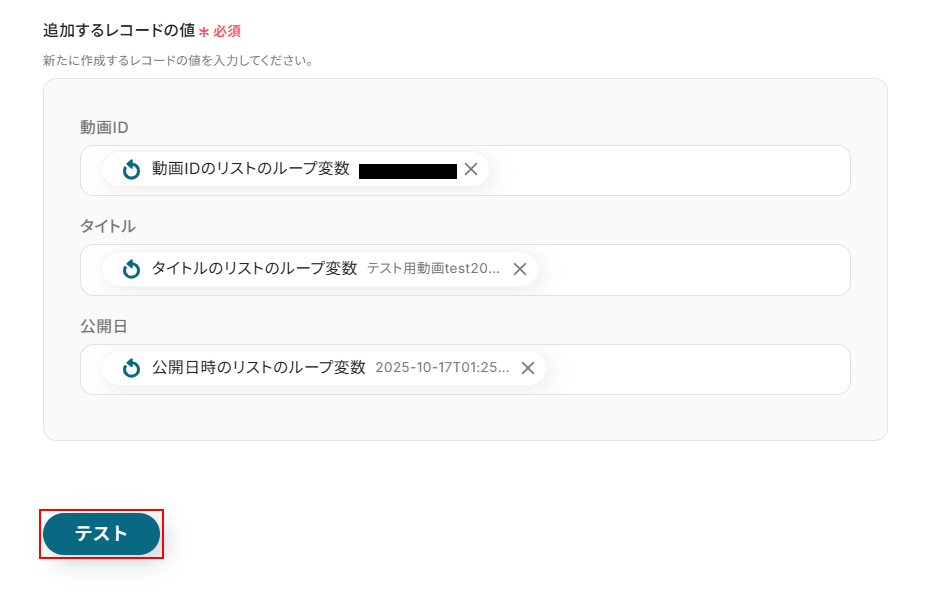The image size is (926, 594).
Task: Click the テスト用動画test20... preview value
Action: [x=433, y=269]
